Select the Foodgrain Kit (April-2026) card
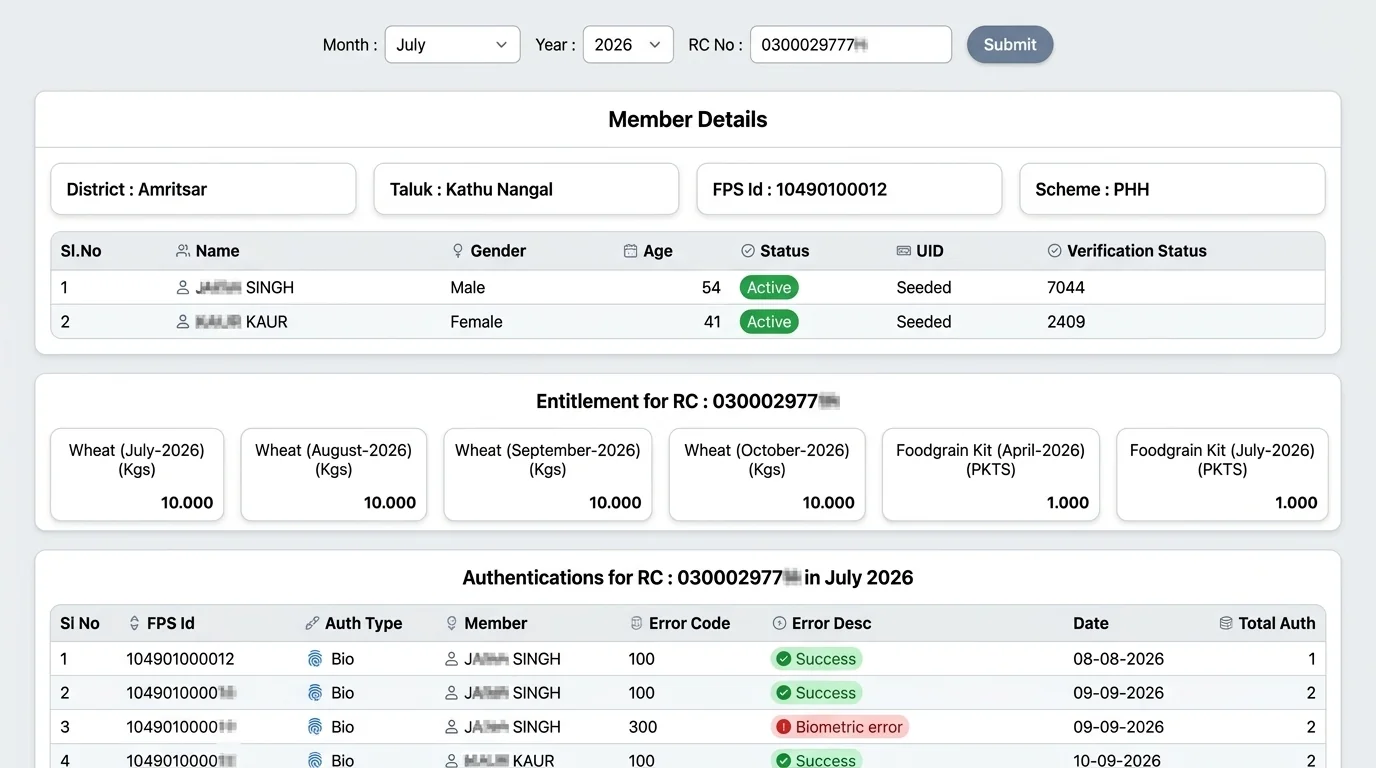 [x=991, y=475]
